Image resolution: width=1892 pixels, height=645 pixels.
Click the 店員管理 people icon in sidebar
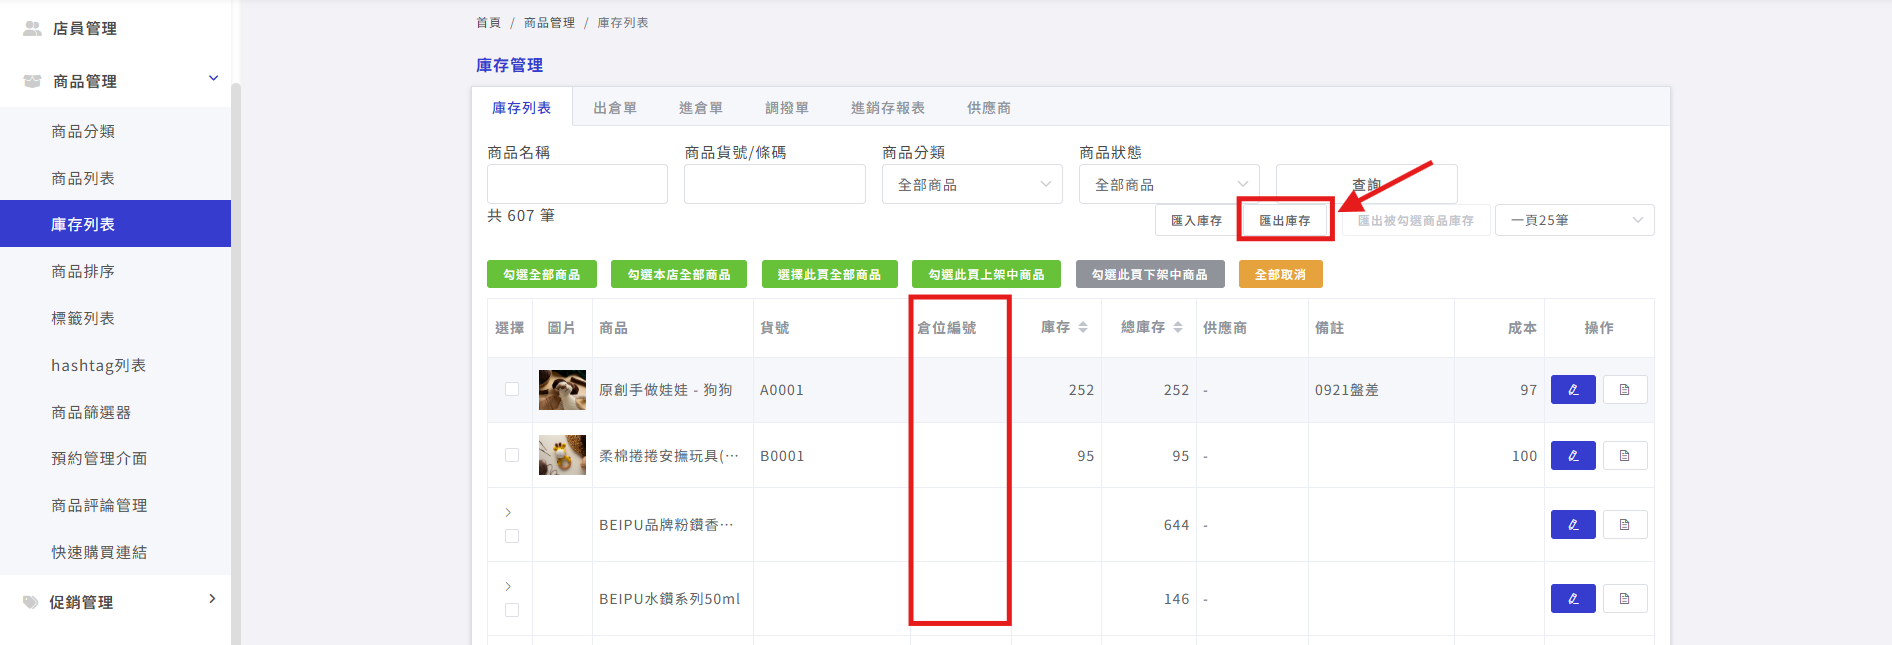click(x=32, y=29)
